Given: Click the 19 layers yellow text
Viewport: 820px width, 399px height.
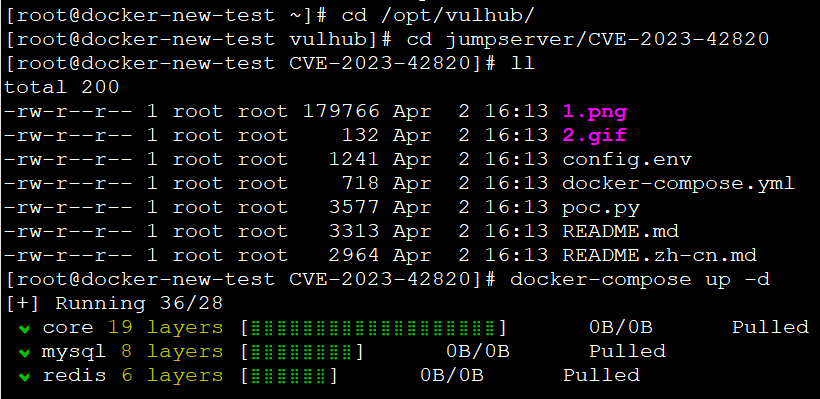Looking at the screenshot, I should [166, 328].
